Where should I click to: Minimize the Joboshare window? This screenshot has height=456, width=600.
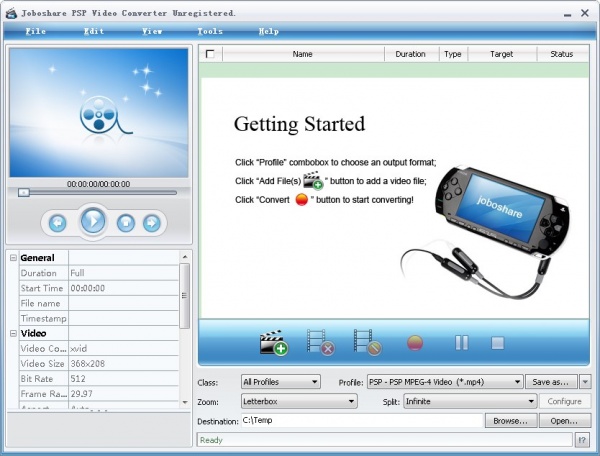click(x=567, y=14)
